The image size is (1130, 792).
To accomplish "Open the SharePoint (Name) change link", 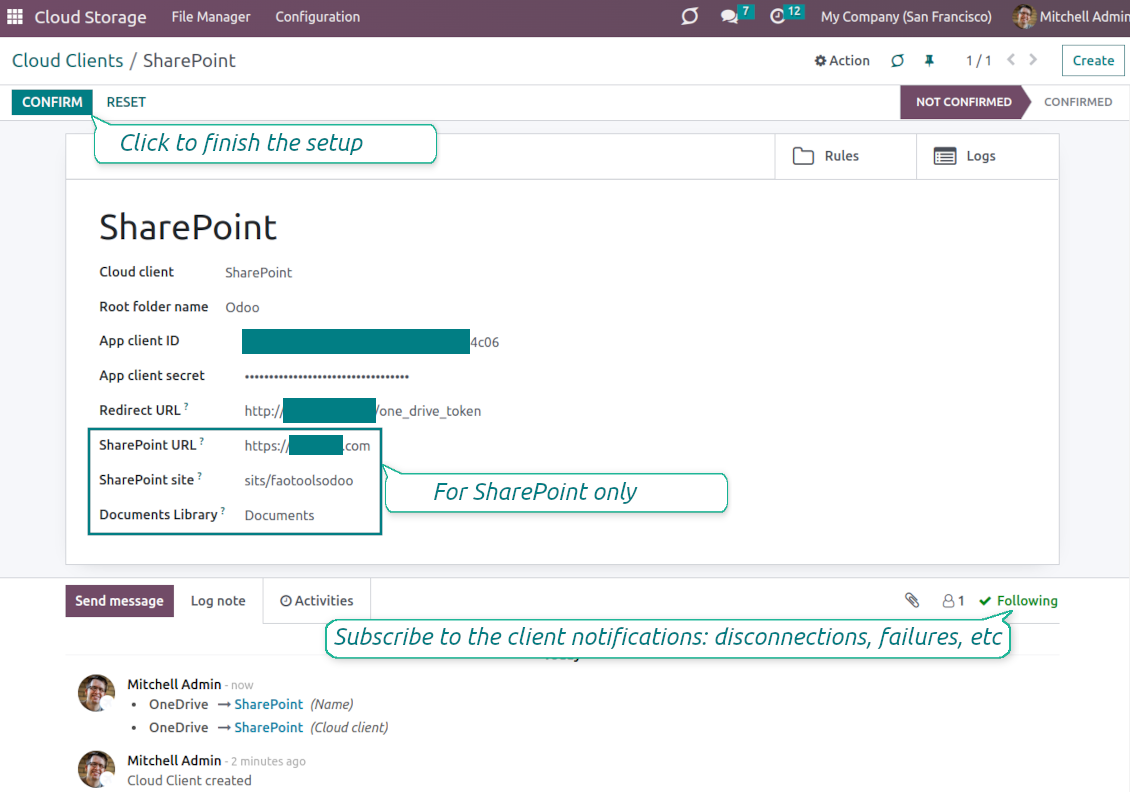I will coord(268,704).
